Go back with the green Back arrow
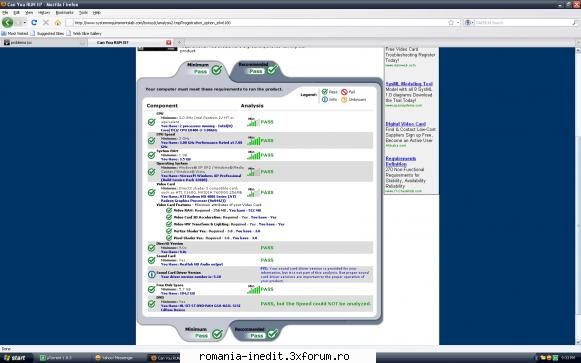Screen dimensions: 581x363 tap(7, 23)
